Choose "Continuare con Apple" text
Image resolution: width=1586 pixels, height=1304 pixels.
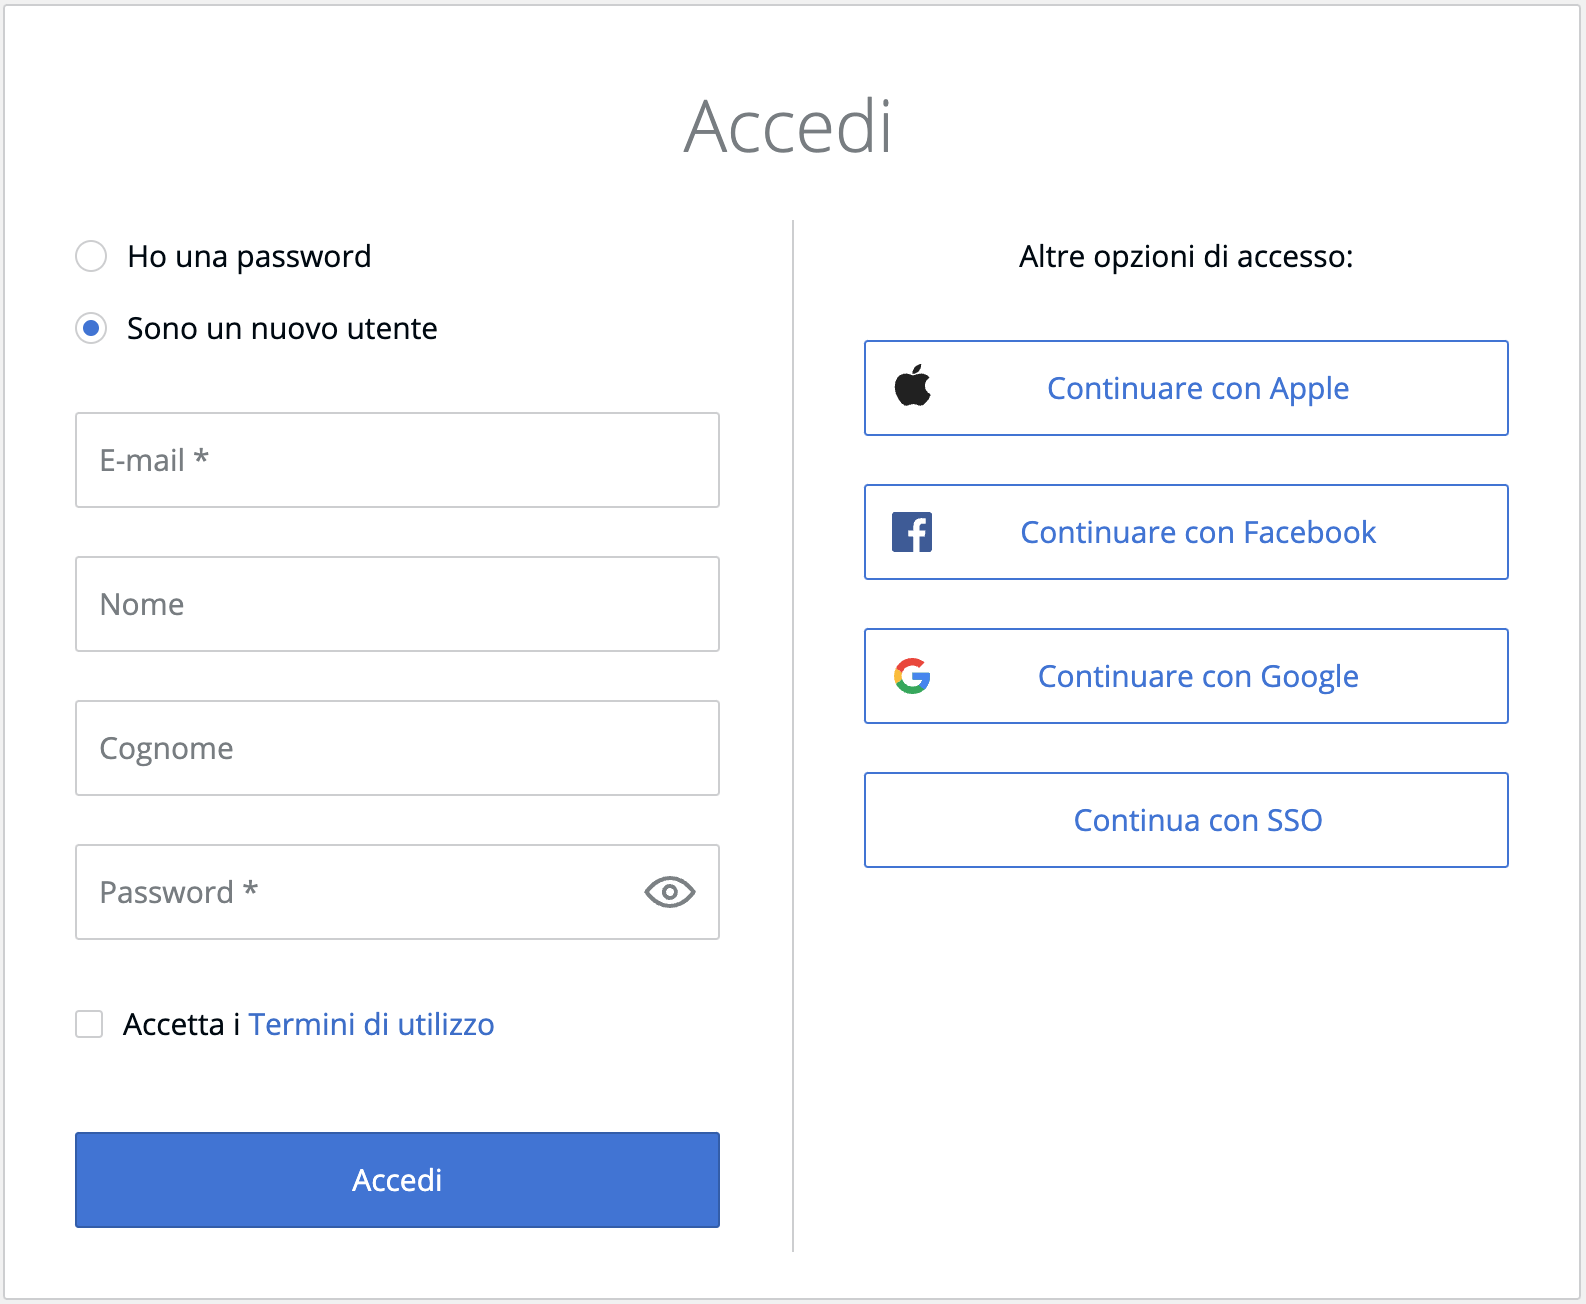pyautogui.click(x=1197, y=388)
